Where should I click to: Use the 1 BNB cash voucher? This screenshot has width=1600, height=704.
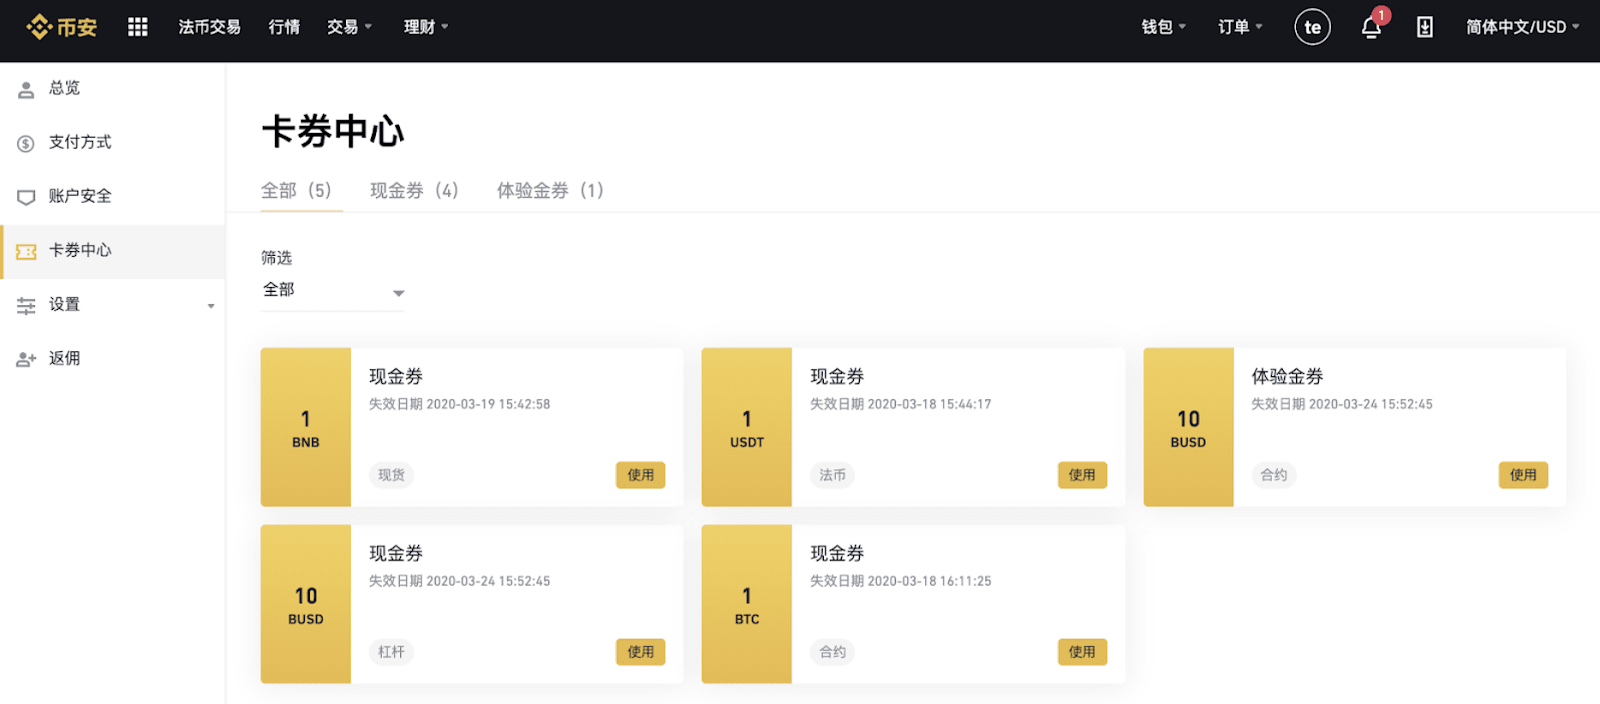click(x=641, y=475)
